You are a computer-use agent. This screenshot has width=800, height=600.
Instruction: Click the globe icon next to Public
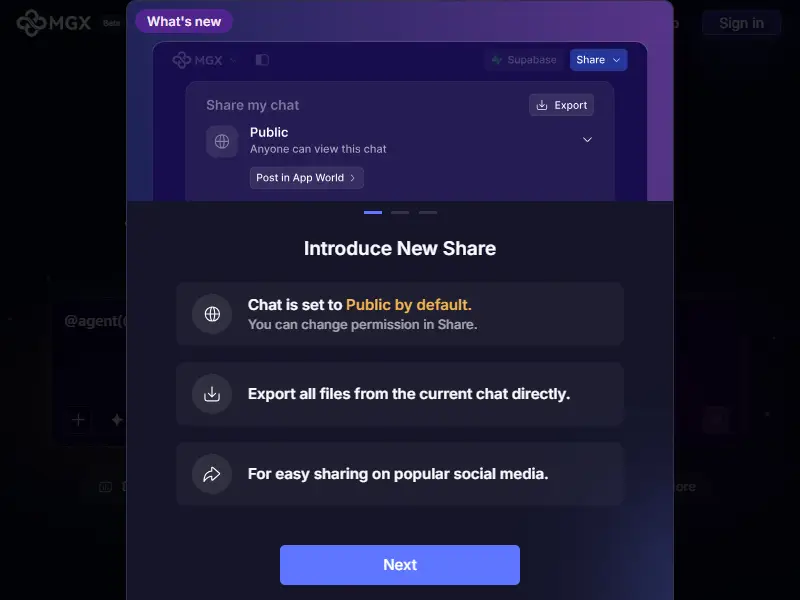(222, 141)
